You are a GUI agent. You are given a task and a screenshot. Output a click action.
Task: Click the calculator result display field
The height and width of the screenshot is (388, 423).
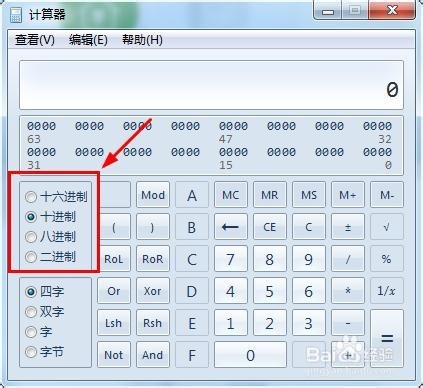[x=212, y=85]
